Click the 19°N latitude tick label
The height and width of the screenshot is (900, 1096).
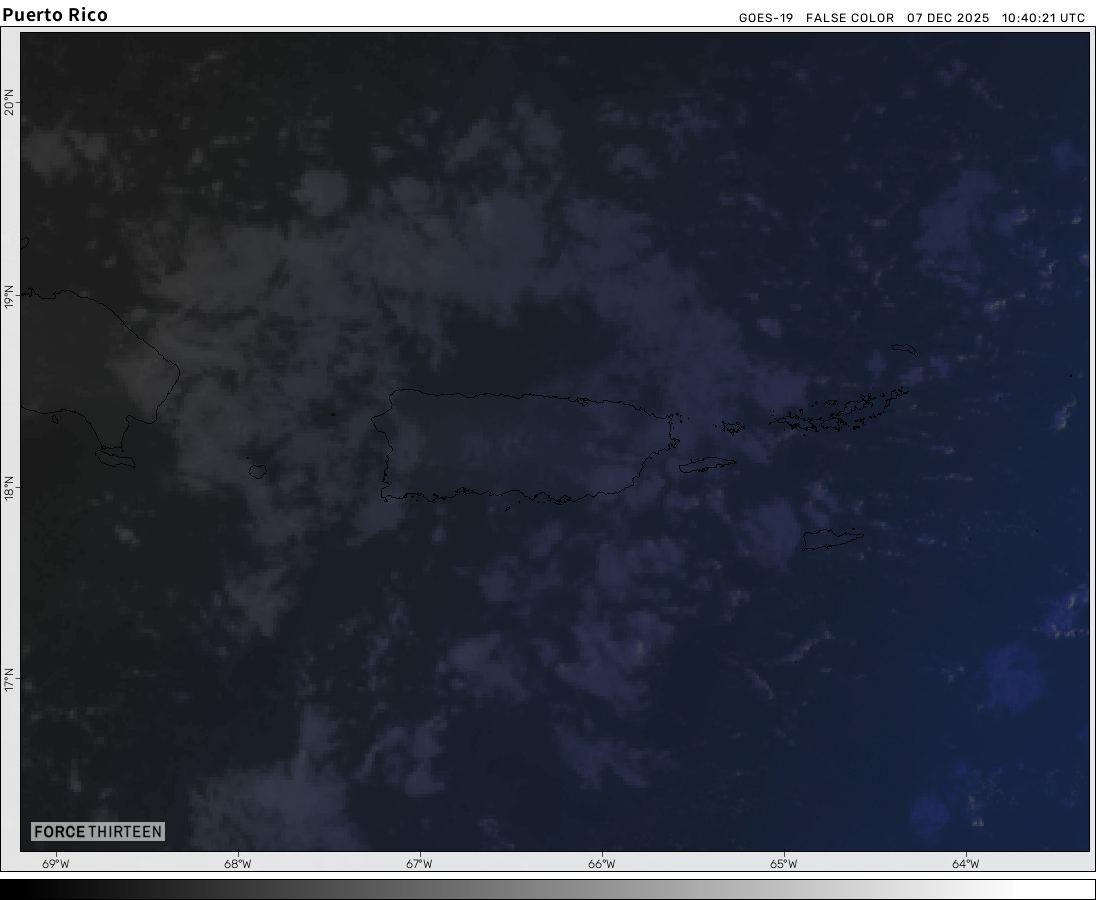pos(10,297)
